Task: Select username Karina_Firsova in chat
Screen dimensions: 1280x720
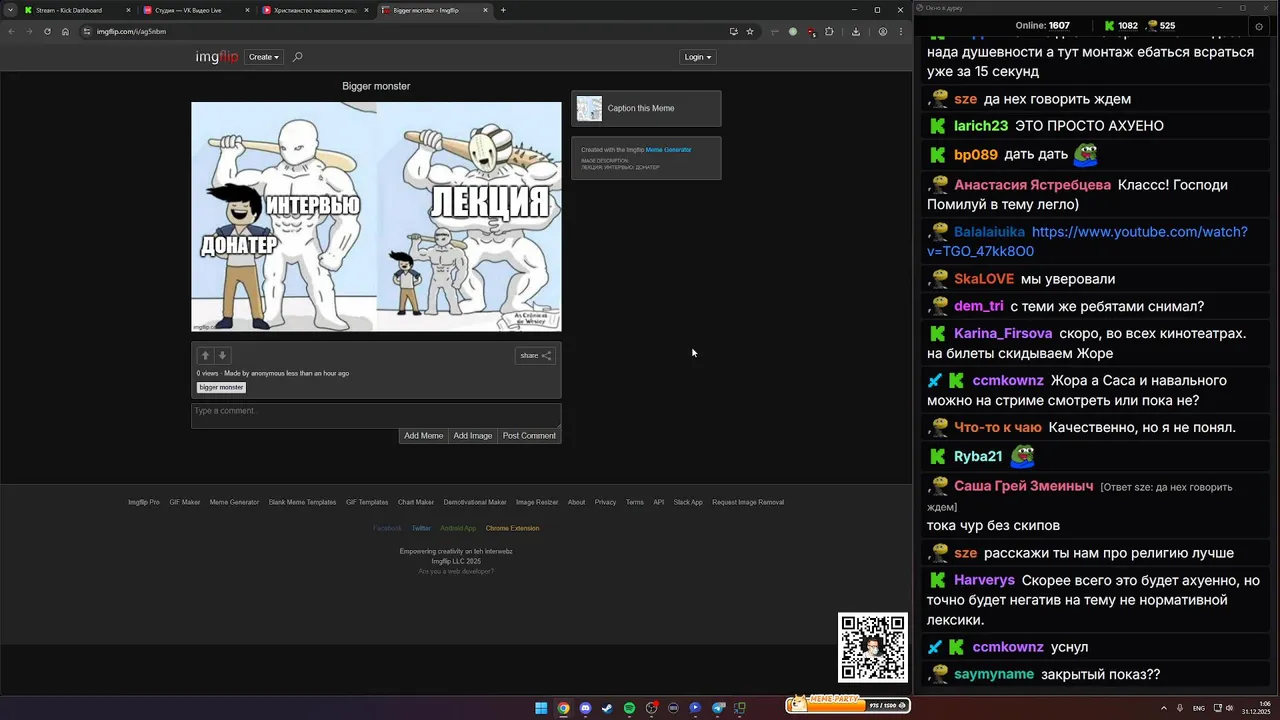Action: click(1003, 333)
